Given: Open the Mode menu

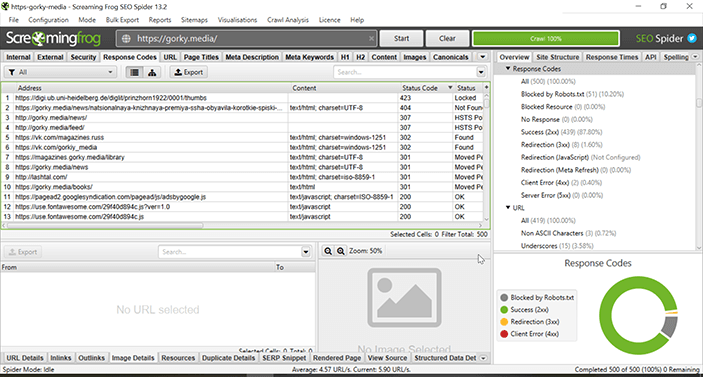Looking at the screenshot, I should click(x=87, y=20).
